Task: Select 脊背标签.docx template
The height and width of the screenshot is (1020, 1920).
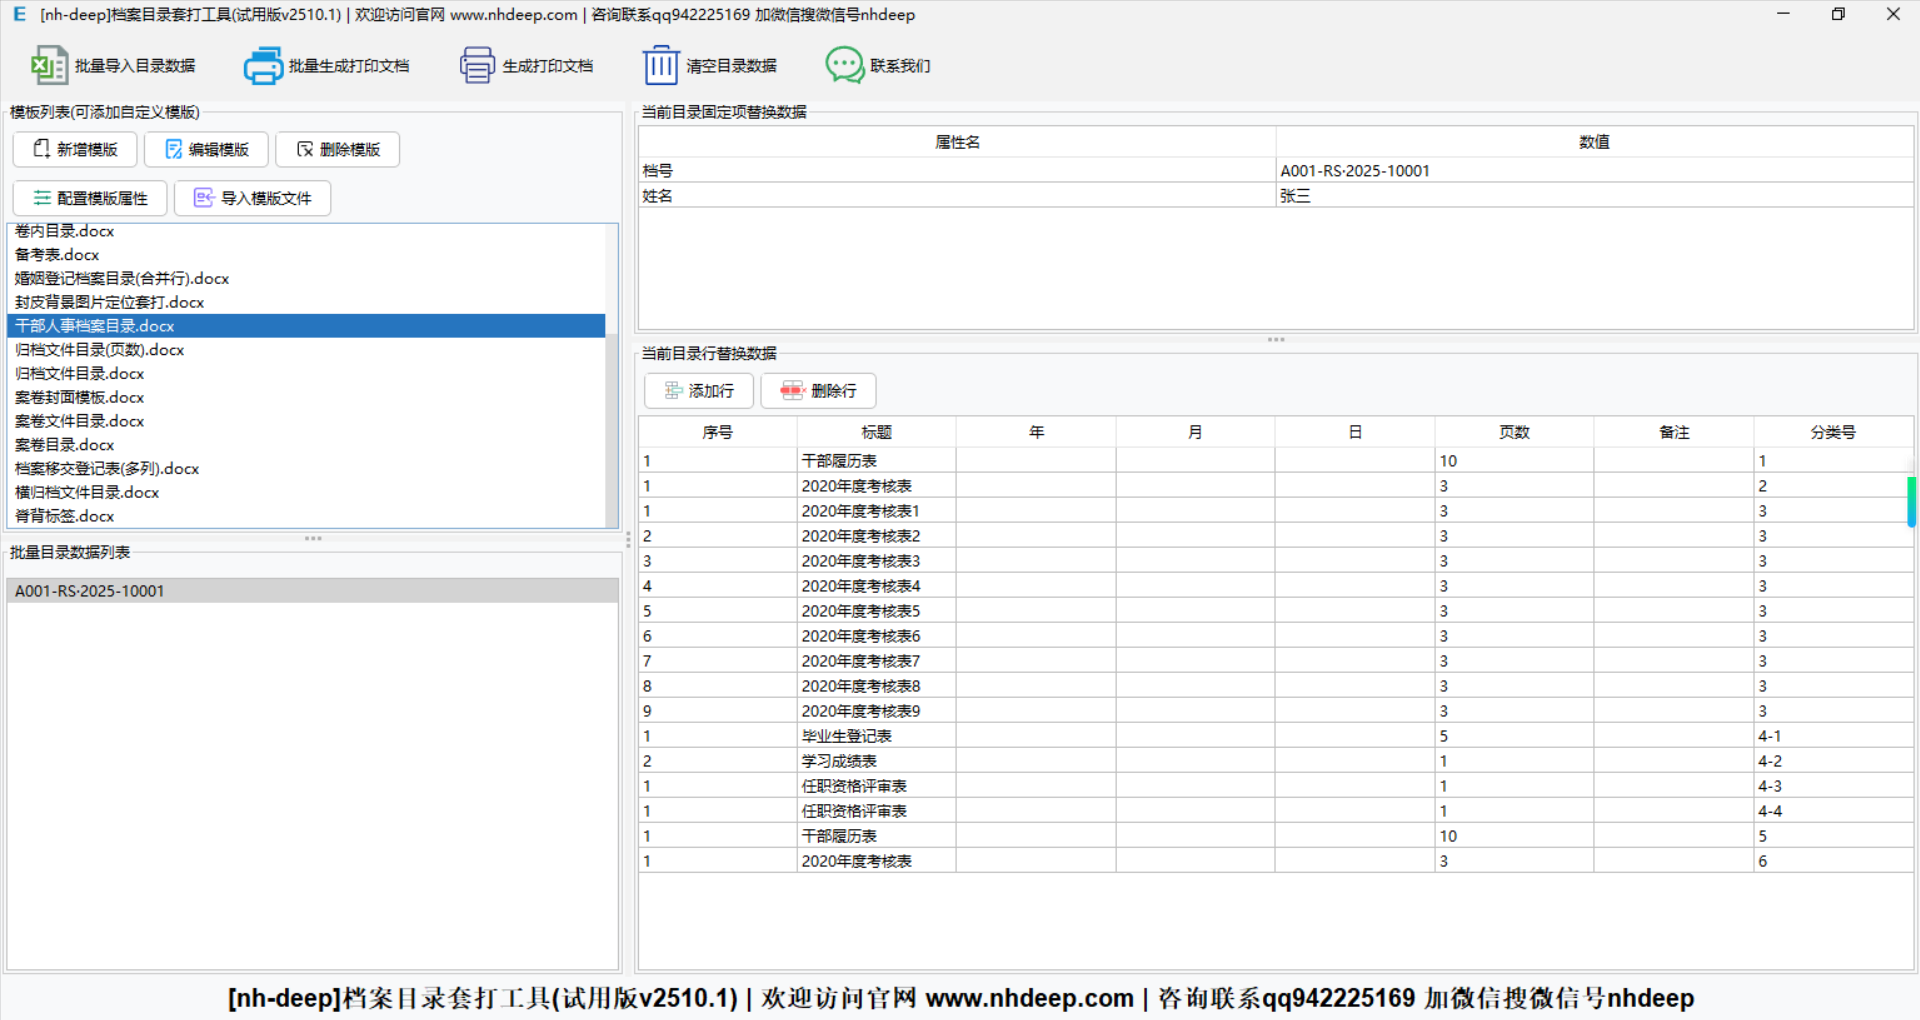Action: pos(65,516)
